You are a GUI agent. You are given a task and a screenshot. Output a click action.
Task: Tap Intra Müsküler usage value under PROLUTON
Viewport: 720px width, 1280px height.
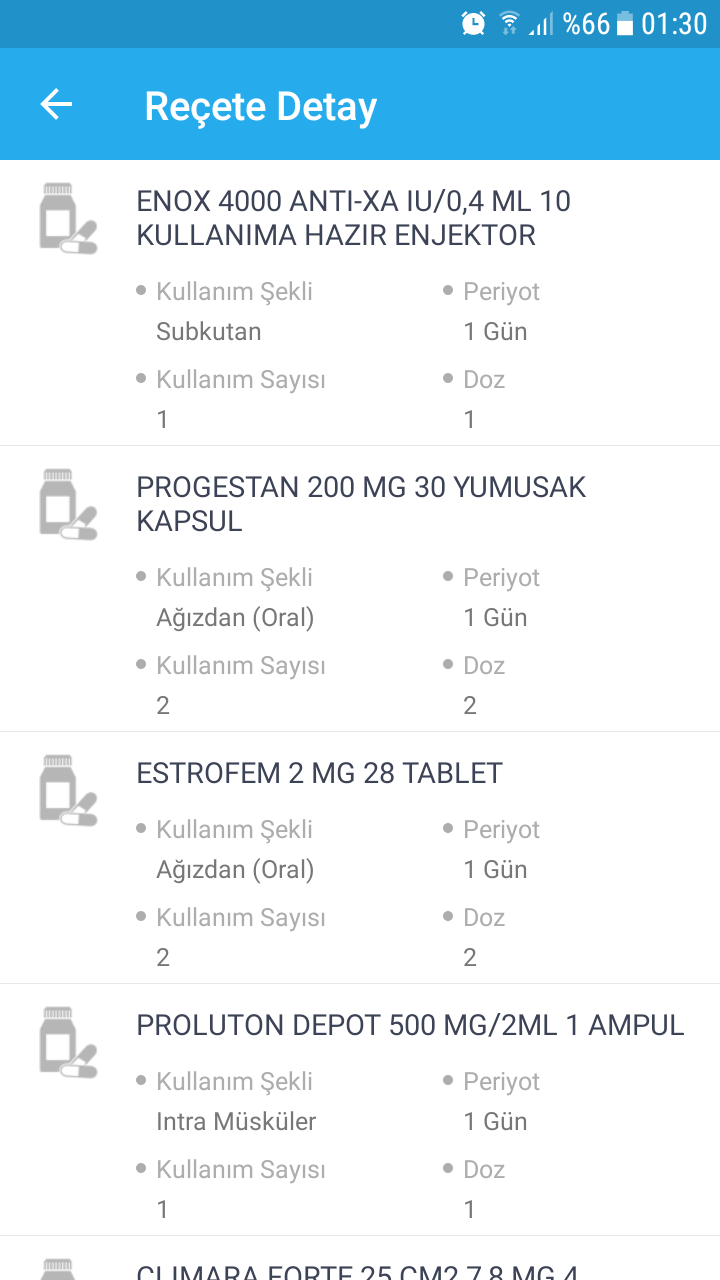pos(236,1122)
